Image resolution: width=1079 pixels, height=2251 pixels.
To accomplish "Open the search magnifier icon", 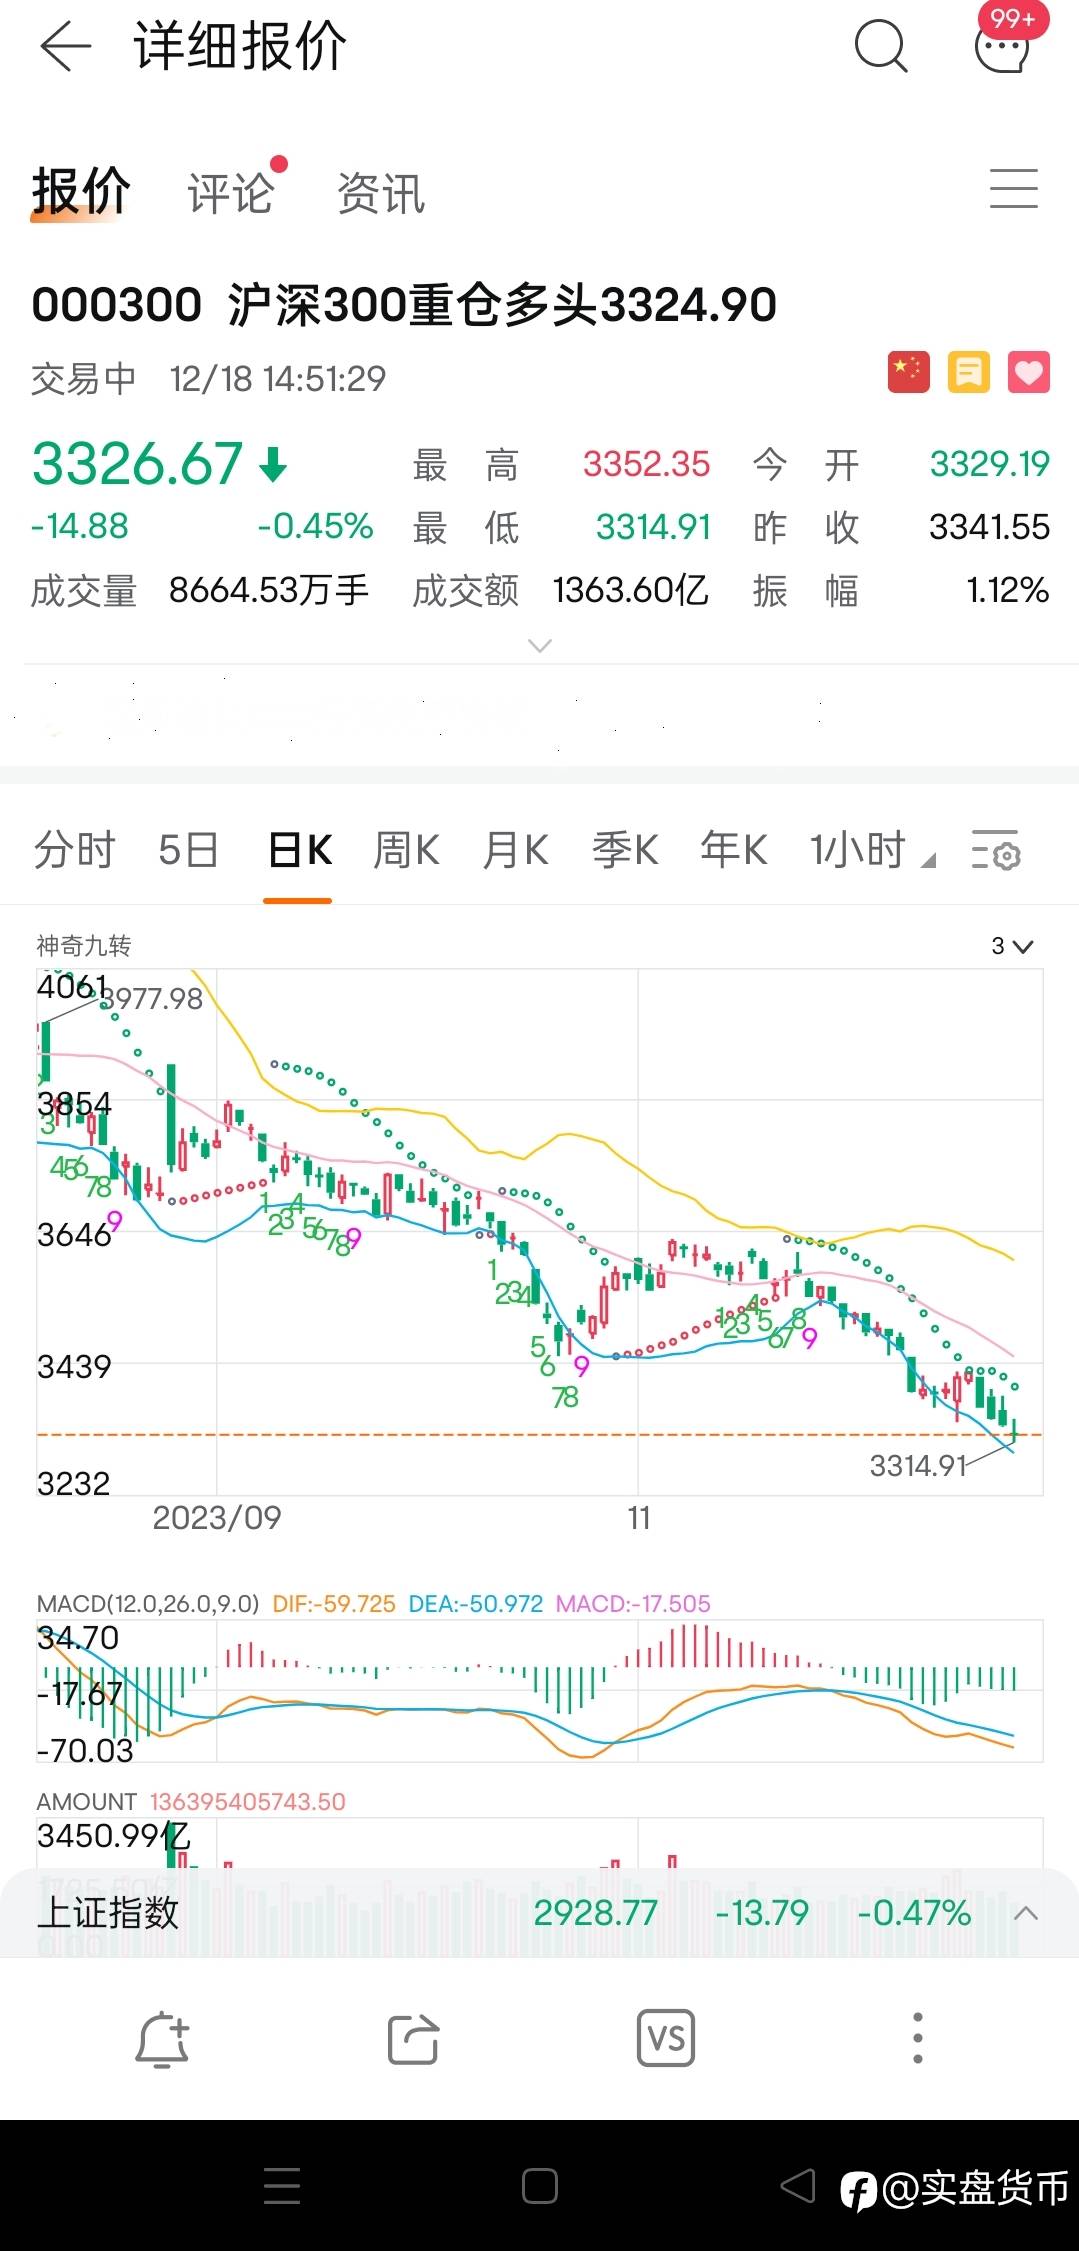I will tap(881, 46).
